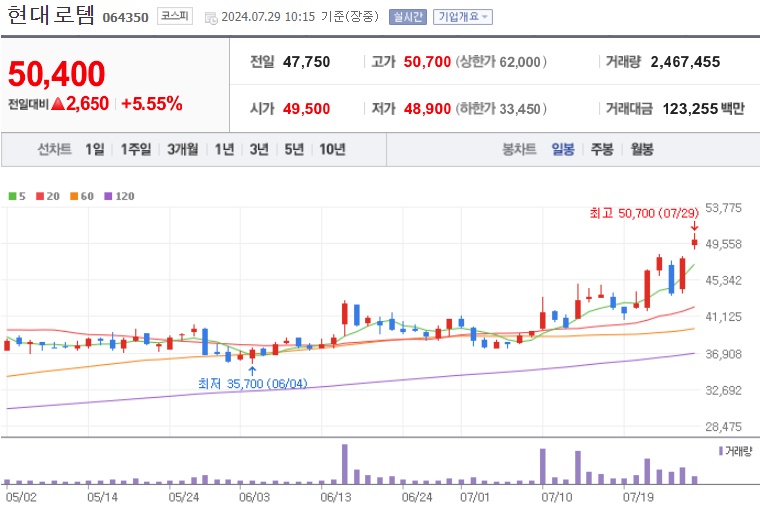760x510 pixels.
Task: Click the 05/02 date axis label
Action: click(21, 497)
